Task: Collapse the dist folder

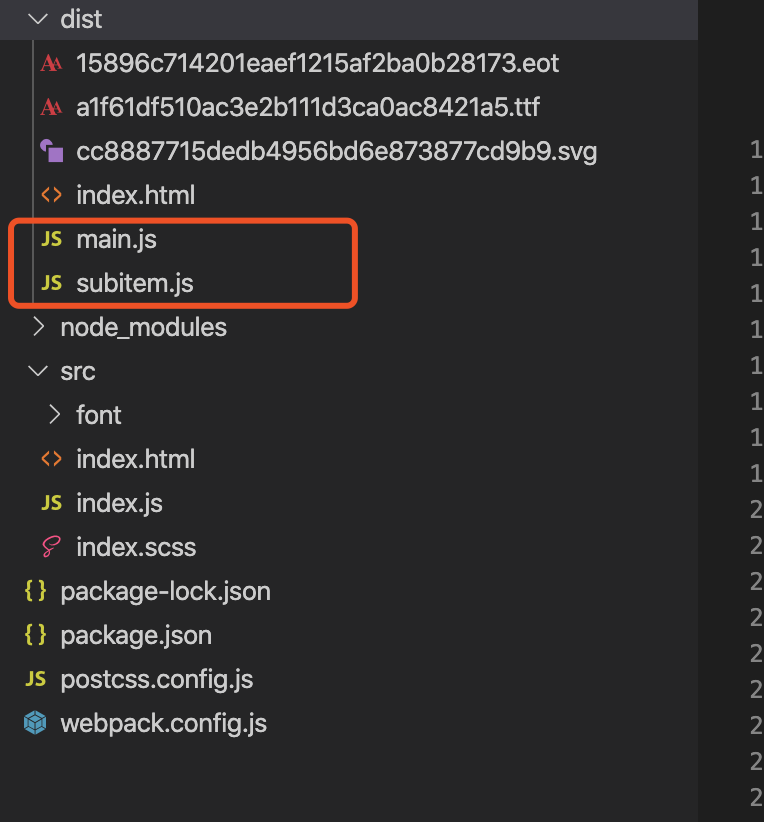Action: pos(38,20)
